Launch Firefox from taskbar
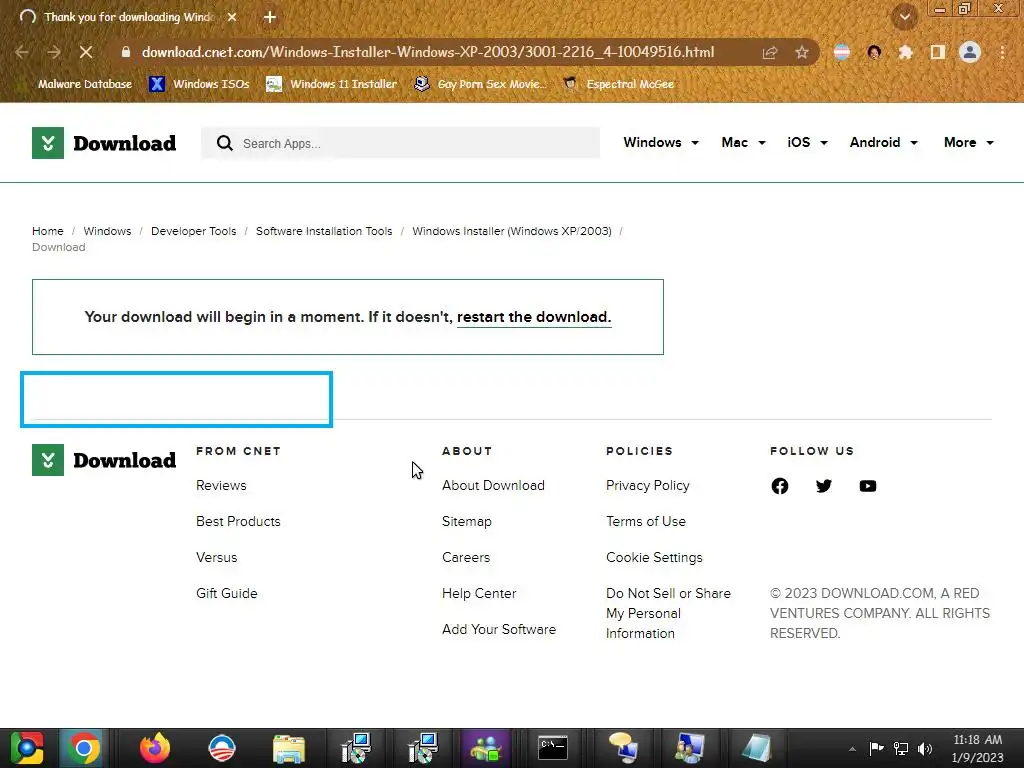 pos(155,748)
